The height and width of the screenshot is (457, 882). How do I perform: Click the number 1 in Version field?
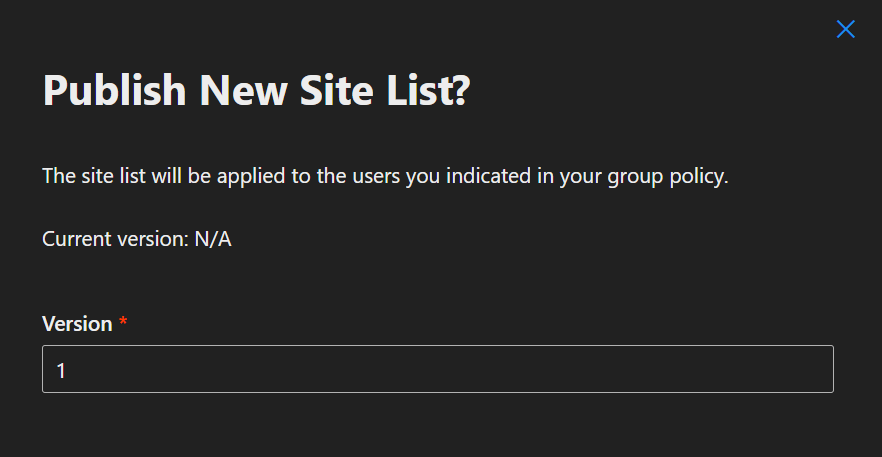click(x=61, y=370)
